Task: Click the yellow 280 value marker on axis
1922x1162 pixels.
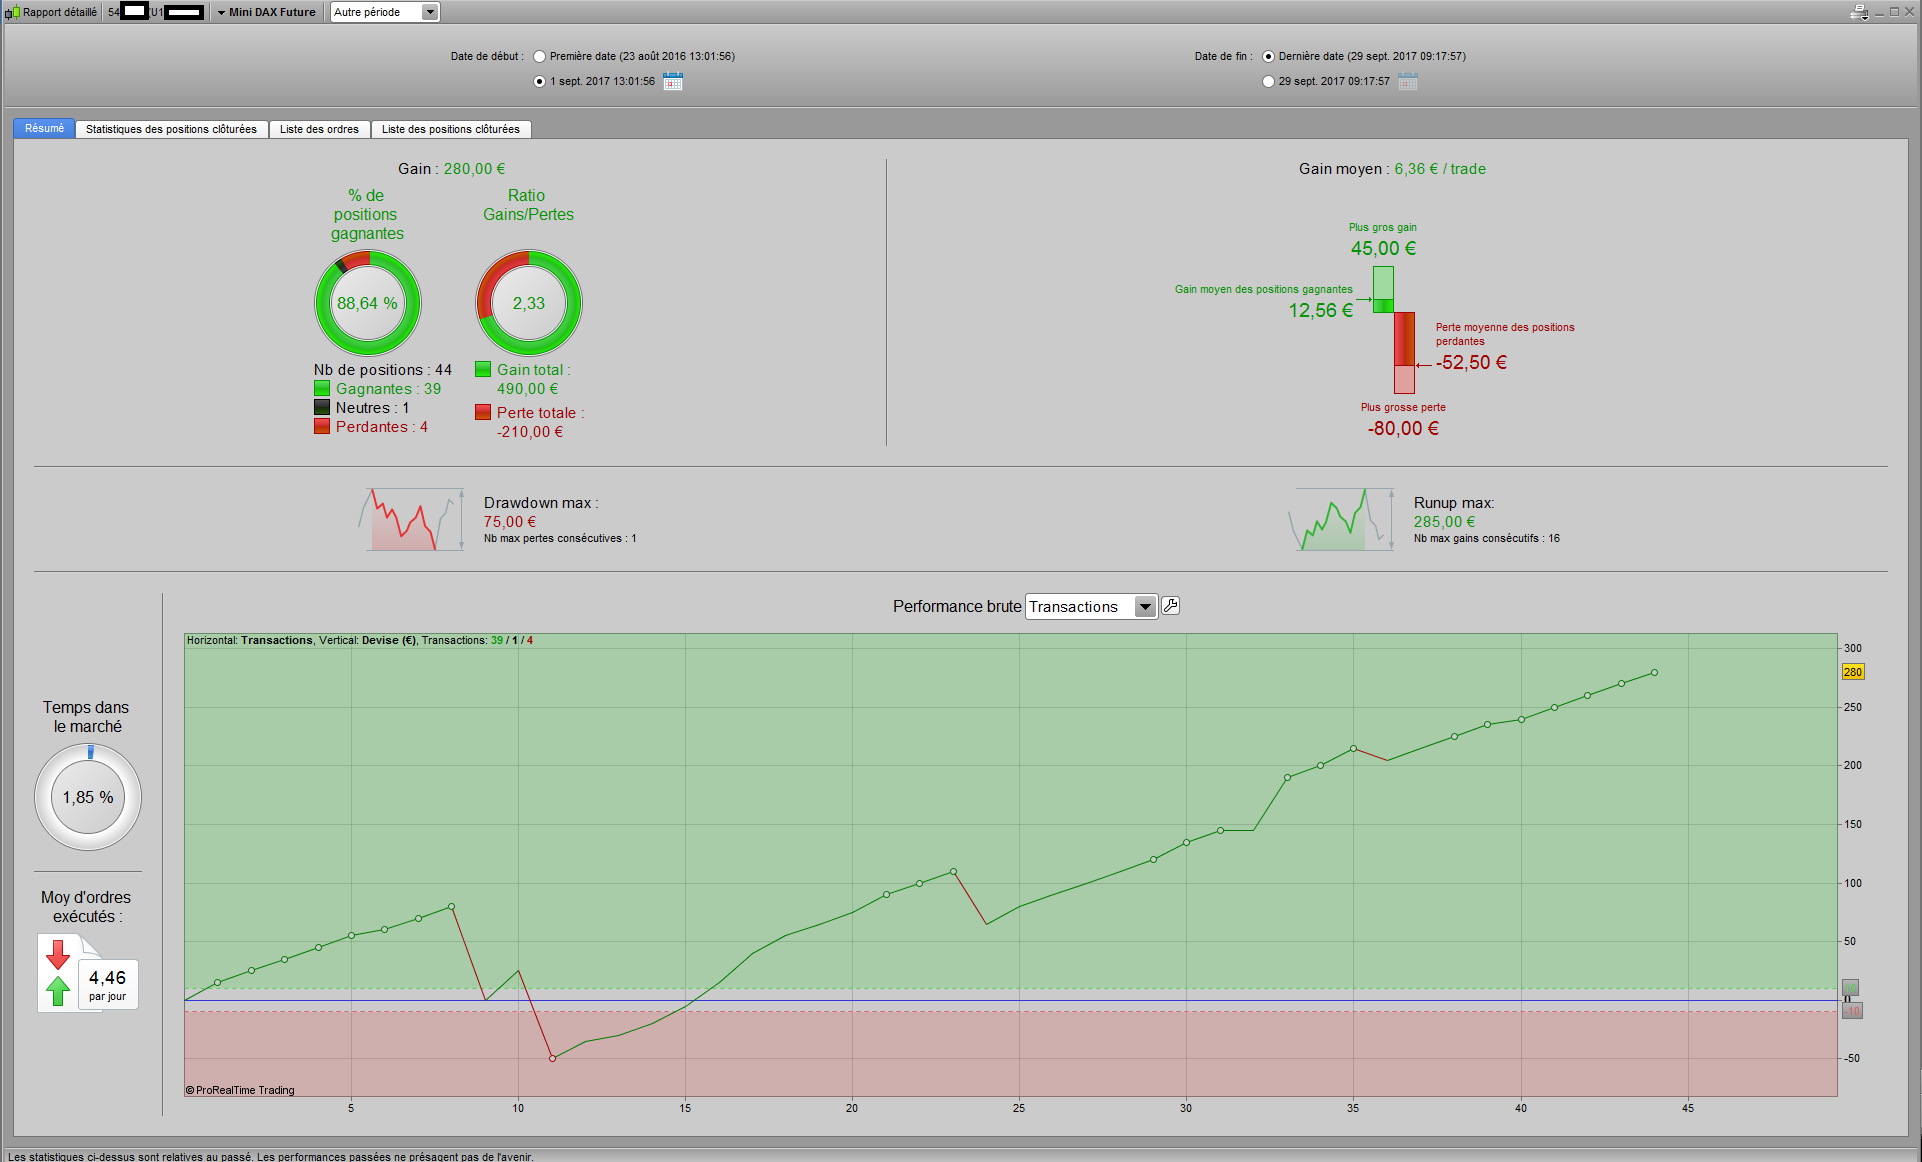Action: 1852,672
